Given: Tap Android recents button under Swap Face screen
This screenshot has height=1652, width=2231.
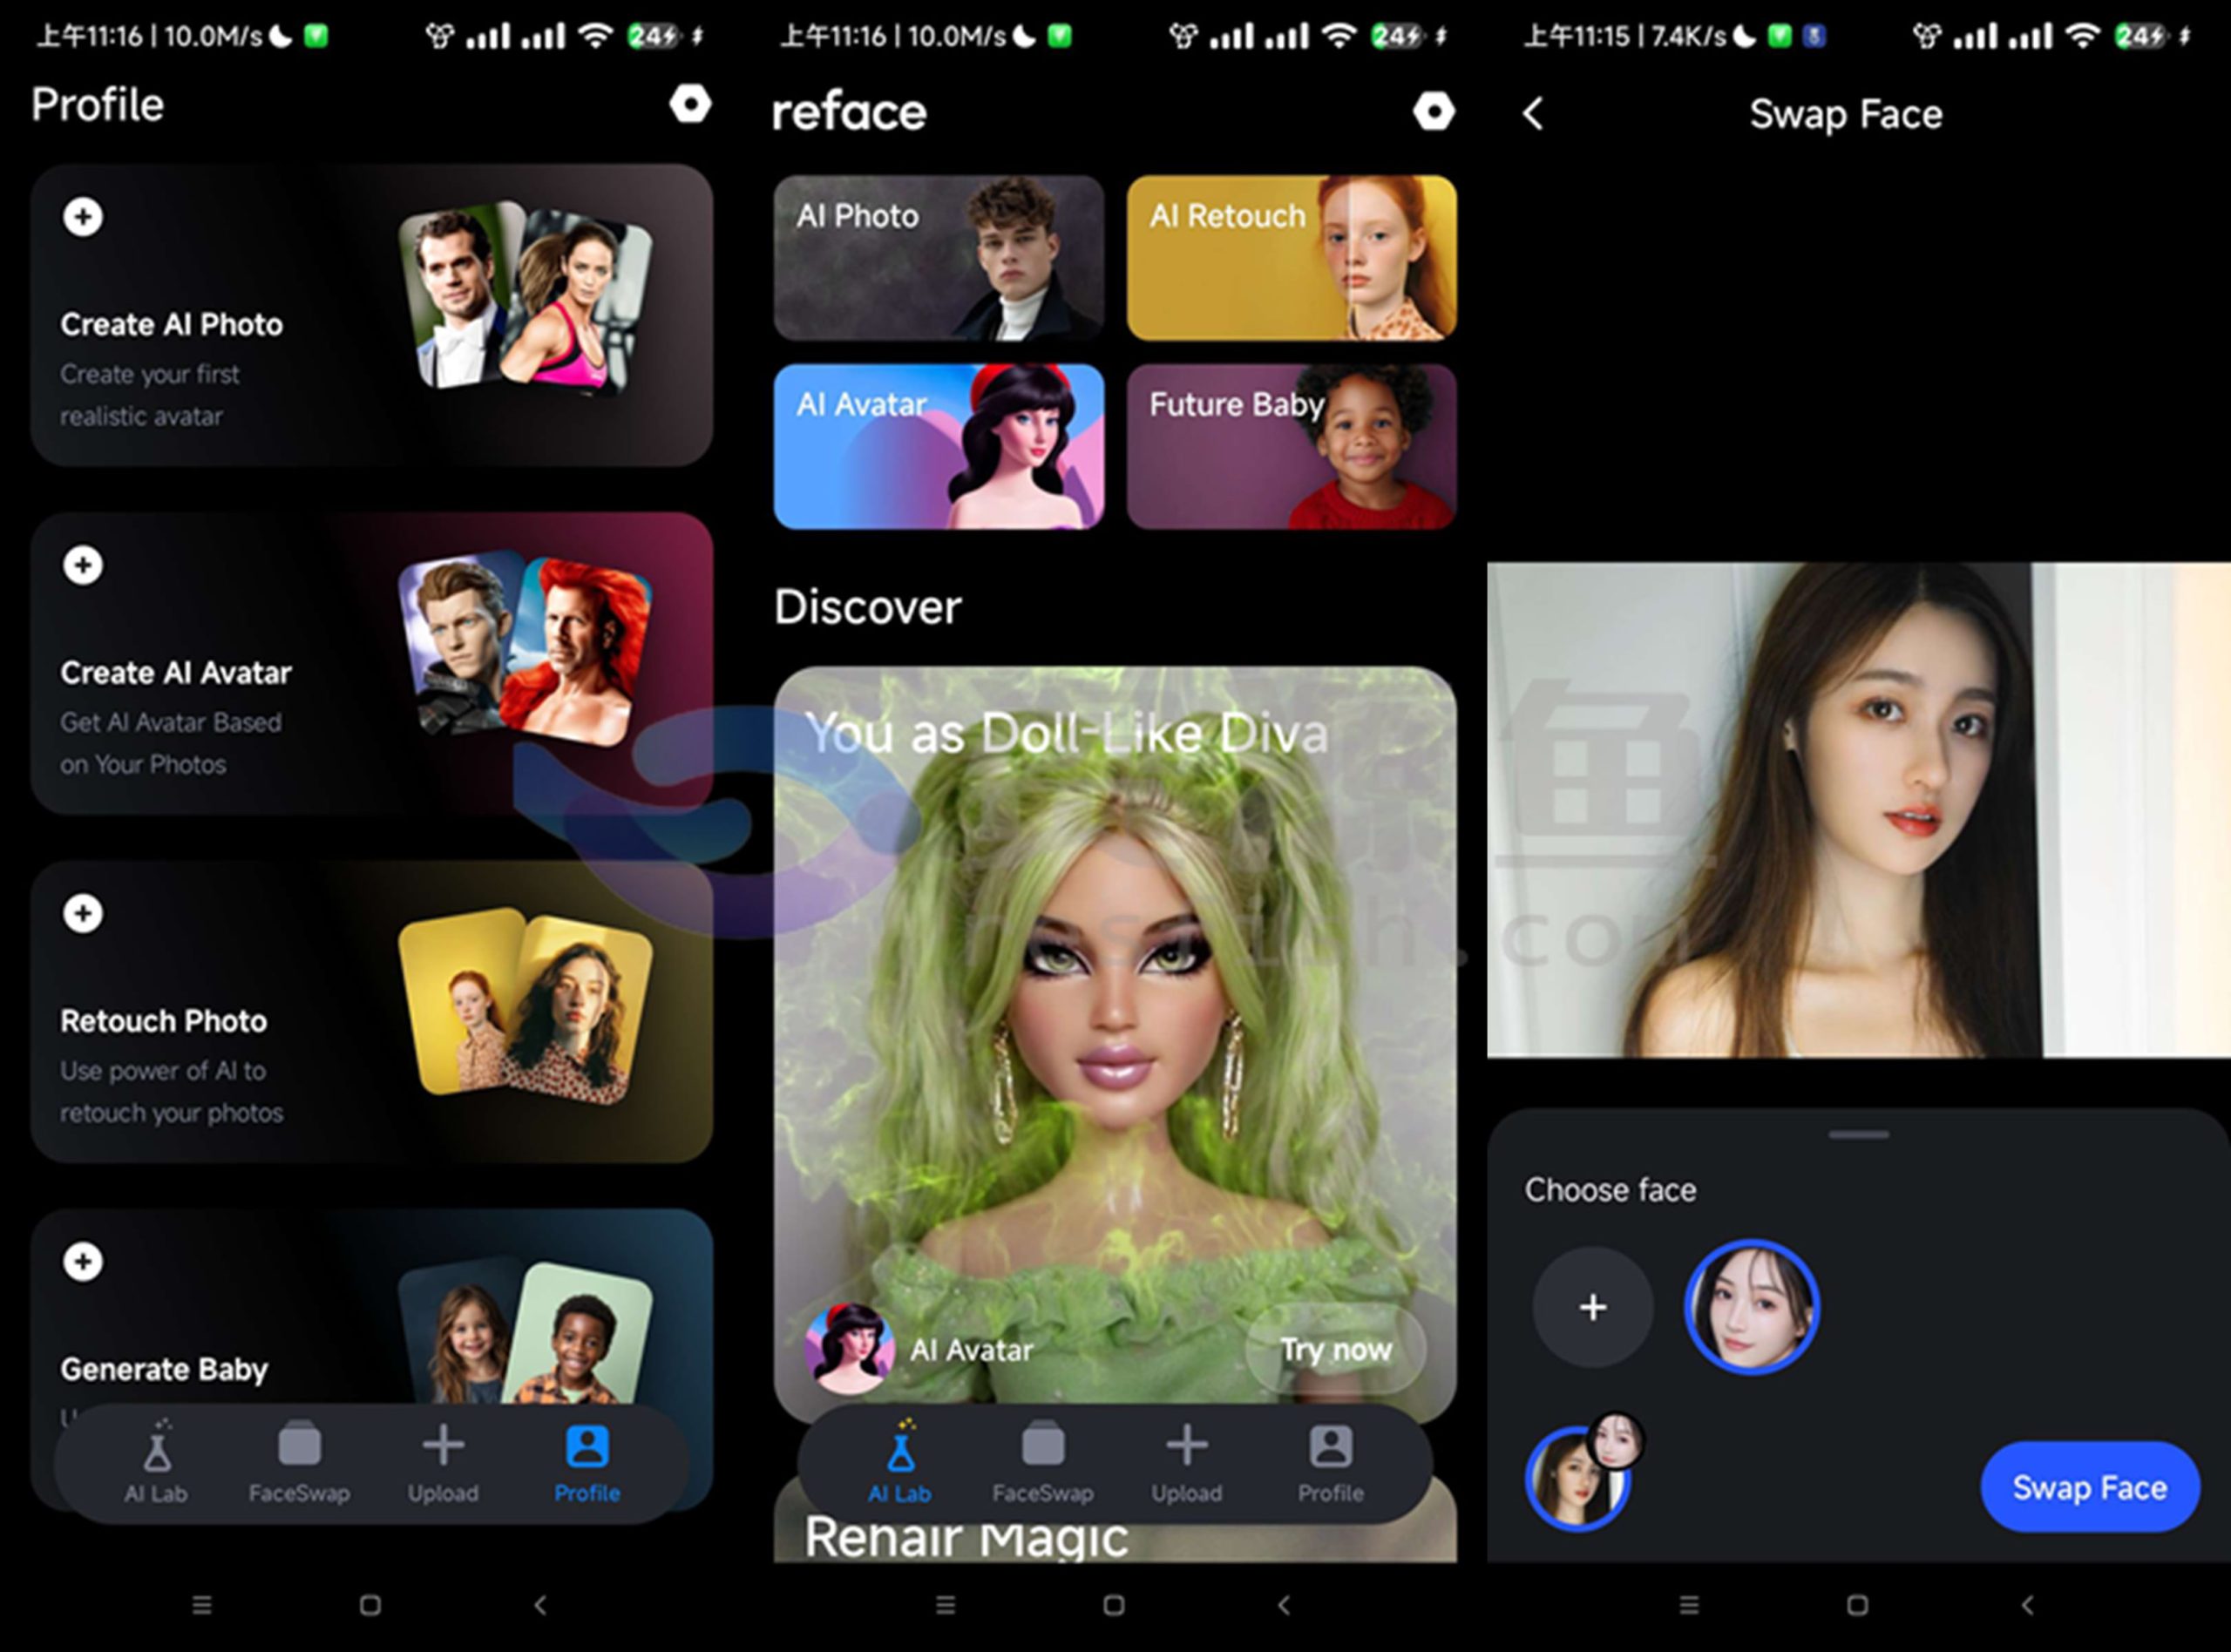Looking at the screenshot, I should pyautogui.click(x=1690, y=1605).
